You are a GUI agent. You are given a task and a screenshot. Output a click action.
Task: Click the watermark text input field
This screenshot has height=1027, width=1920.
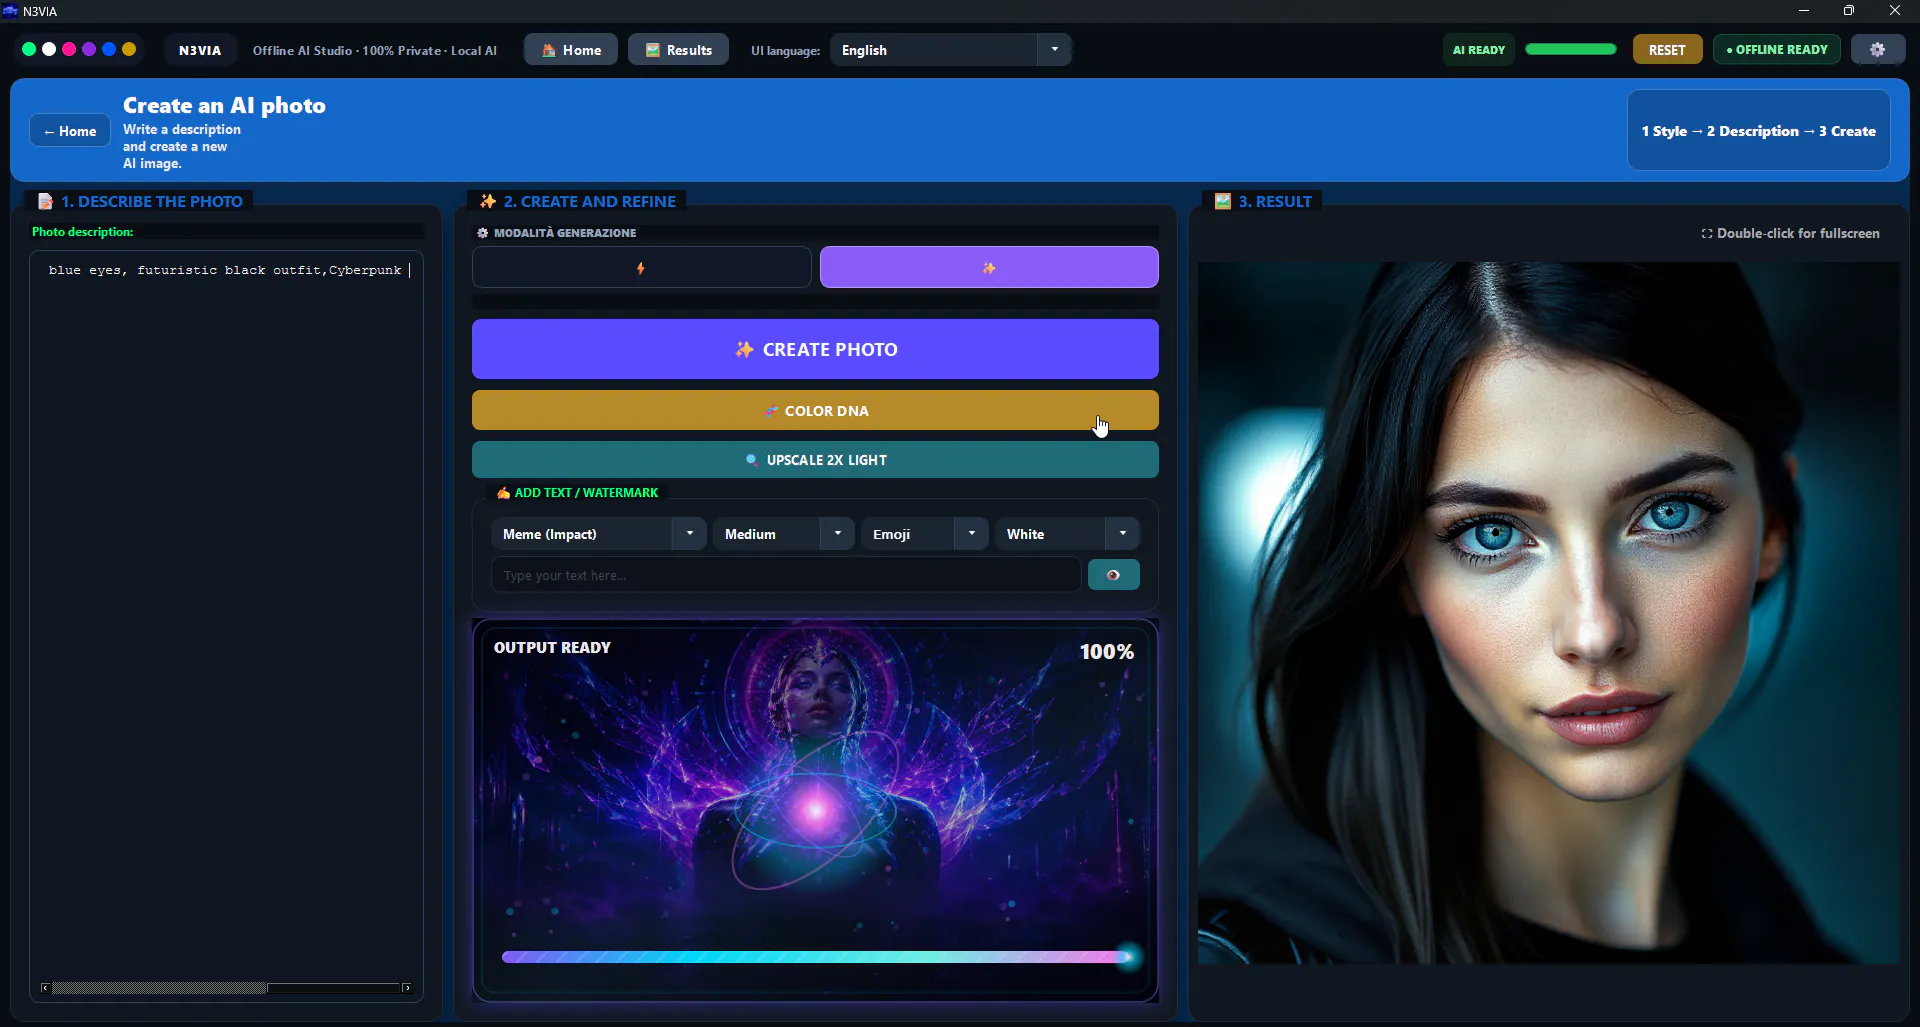pos(785,575)
